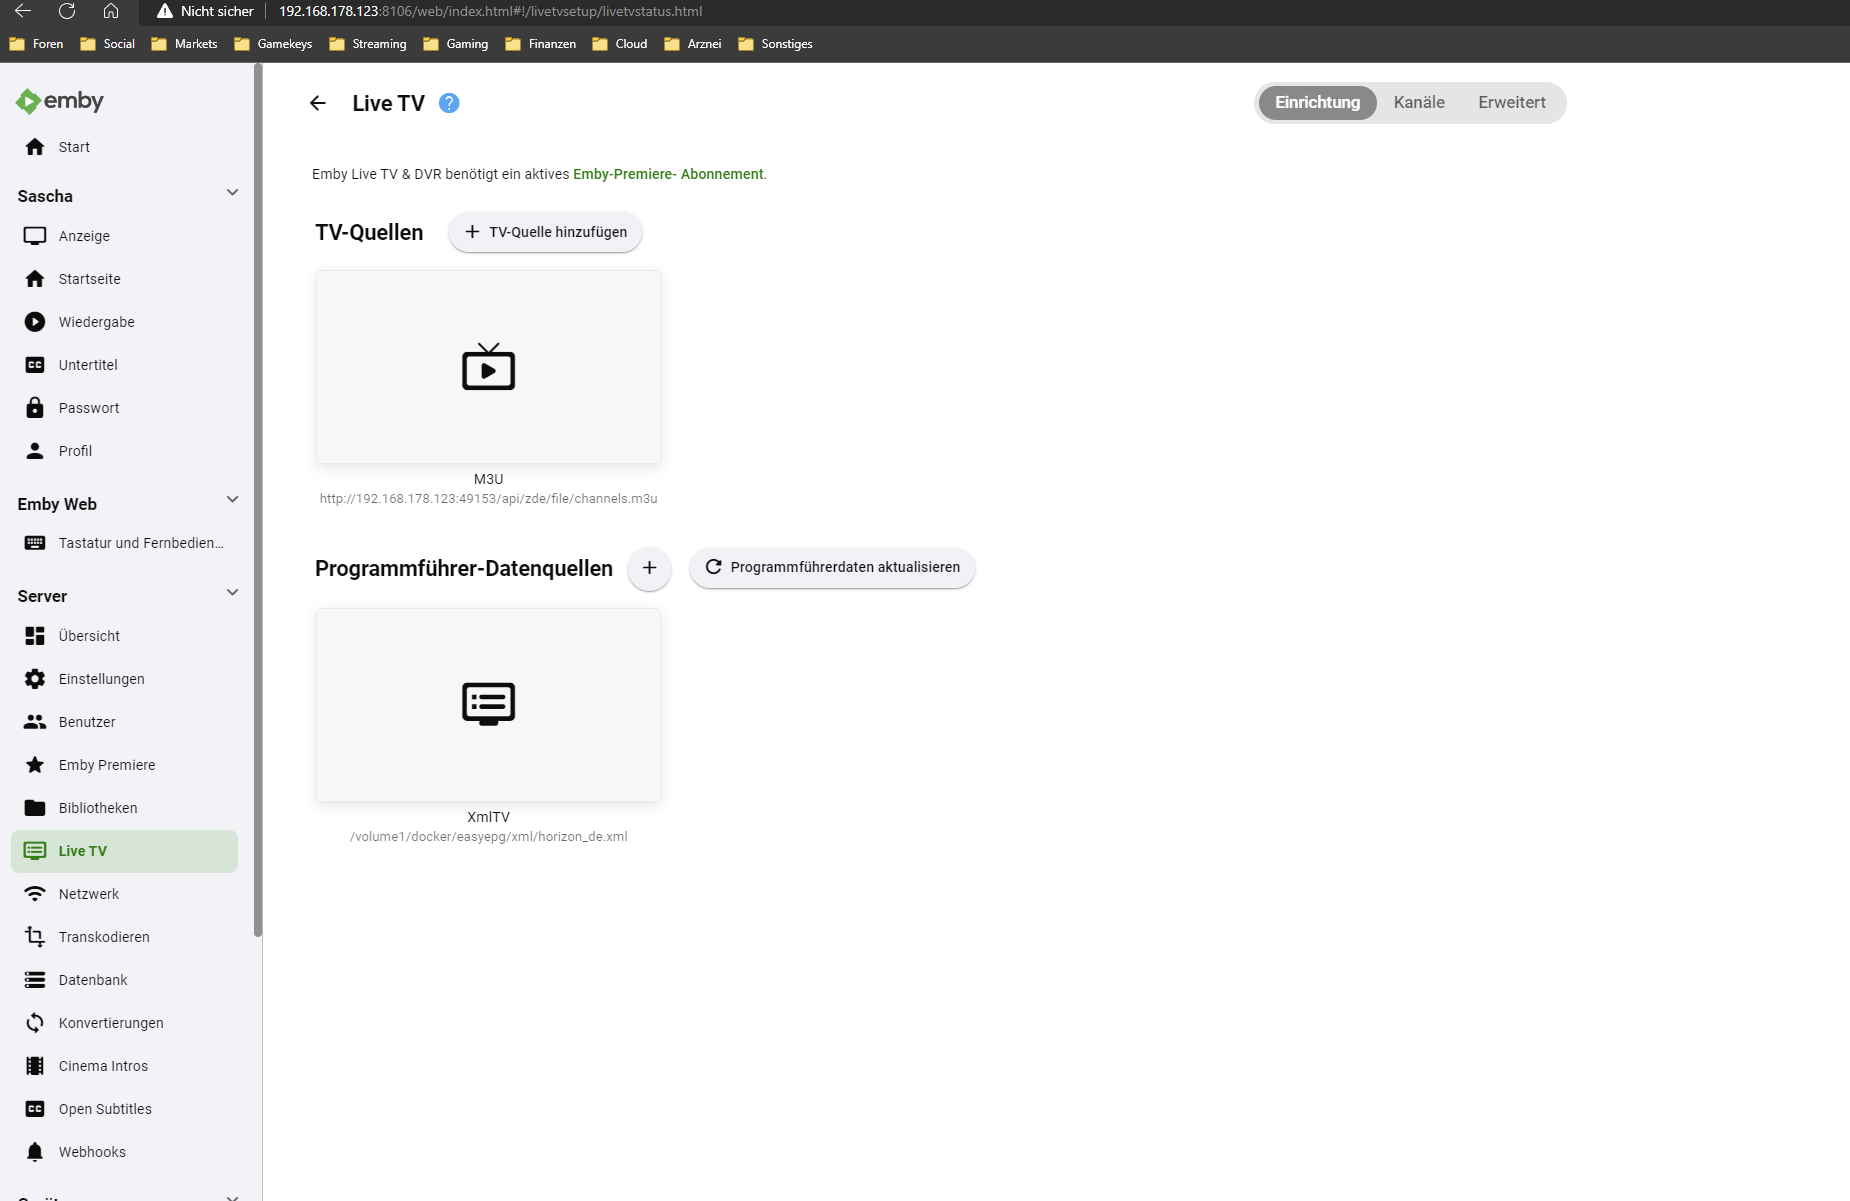Open Cinema Intros settings
This screenshot has height=1201, width=1850.
124,1066
